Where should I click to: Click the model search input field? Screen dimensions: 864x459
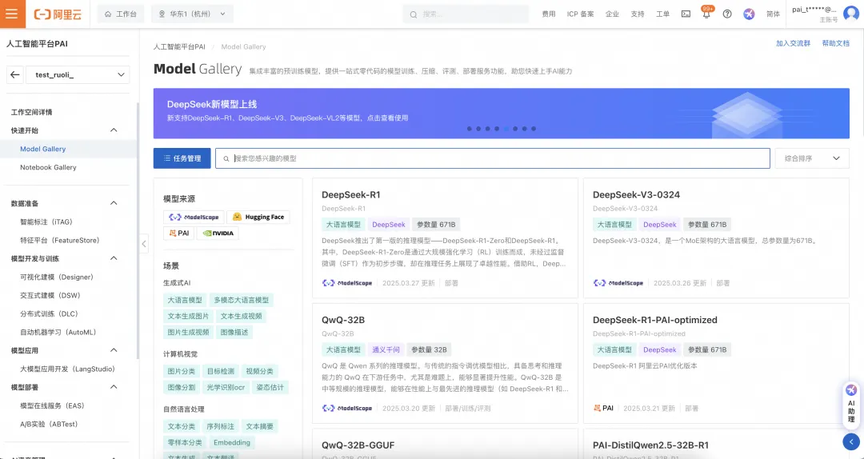(495, 158)
